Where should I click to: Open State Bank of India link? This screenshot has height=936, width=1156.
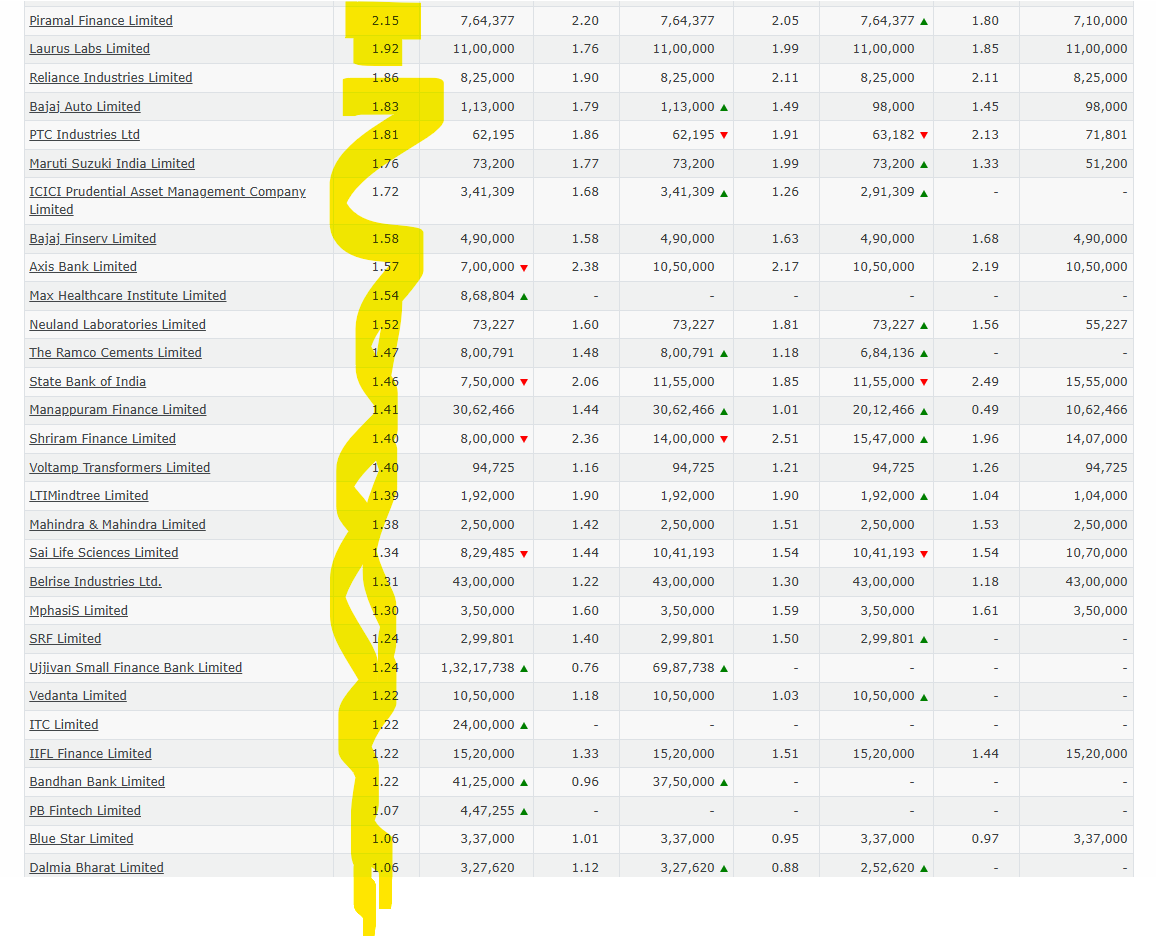[88, 382]
